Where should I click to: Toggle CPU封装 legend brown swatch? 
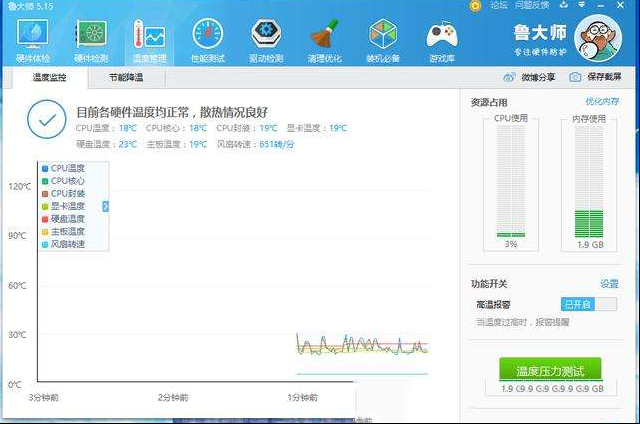click(45, 193)
